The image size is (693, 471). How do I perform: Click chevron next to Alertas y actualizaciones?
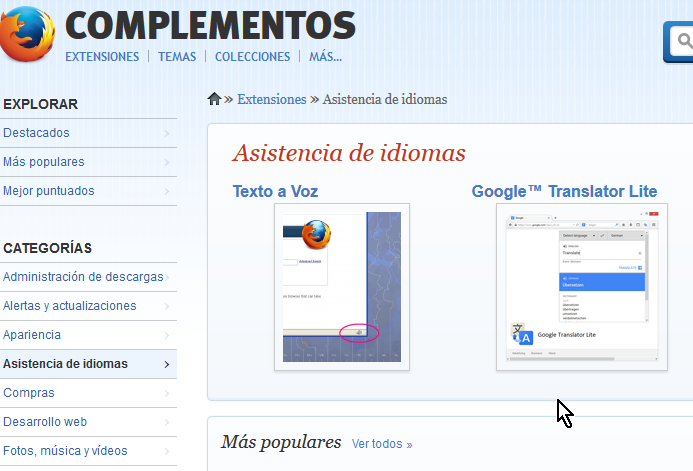point(167,306)
